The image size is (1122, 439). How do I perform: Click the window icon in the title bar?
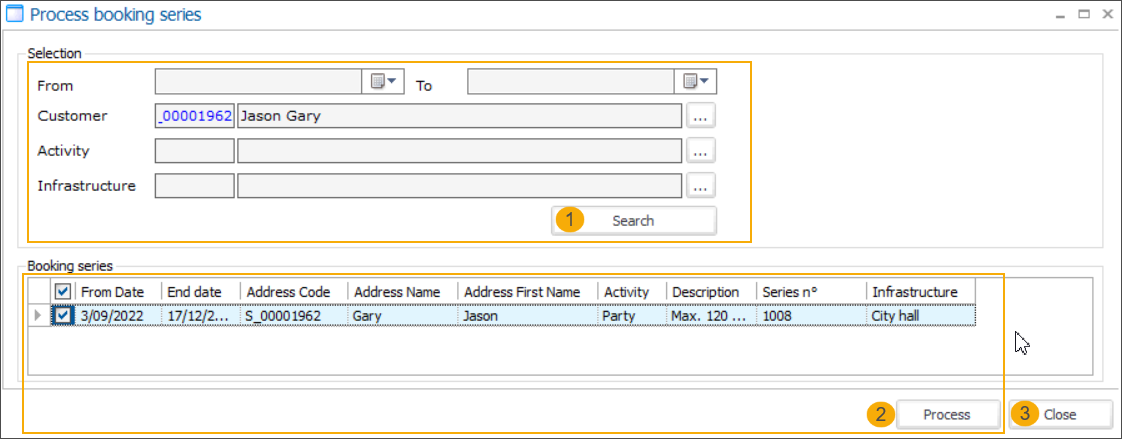(14, 14)
